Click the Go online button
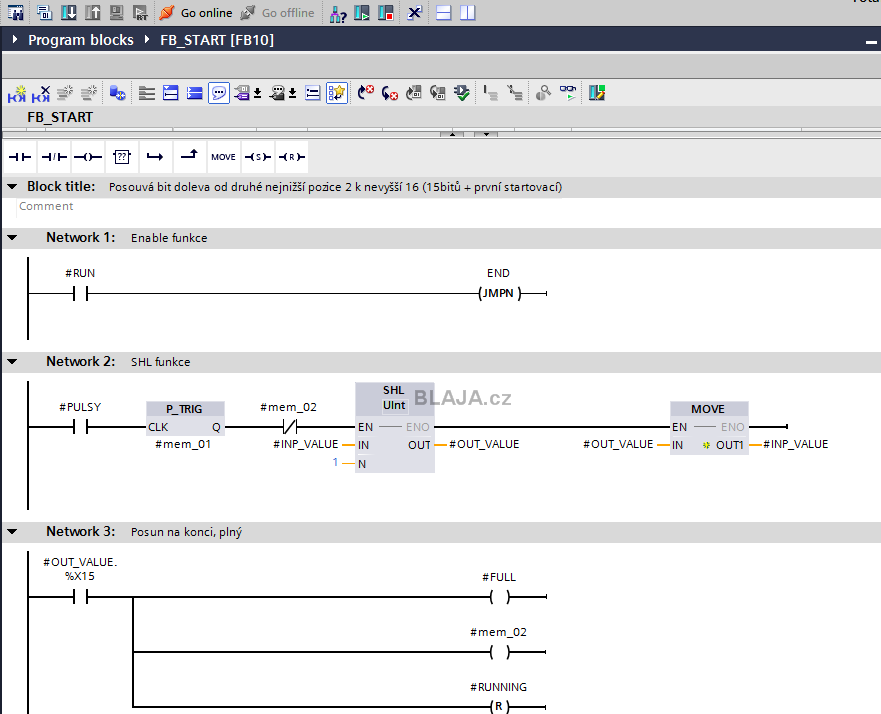Viewport: 881px width, 714px height. click(196, 13)
